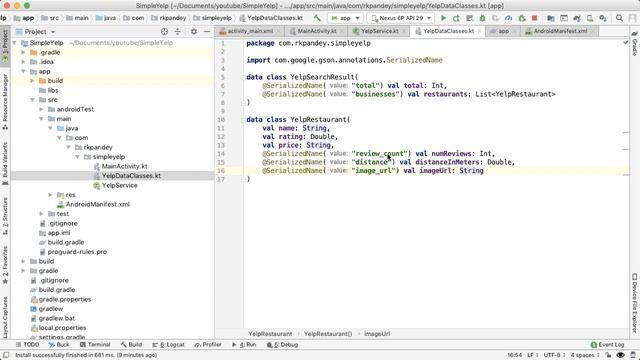Screen dimensions: 640x360
Task: Switch to the AndroidManifest.xml editor tab
Action: click(560, 31)
